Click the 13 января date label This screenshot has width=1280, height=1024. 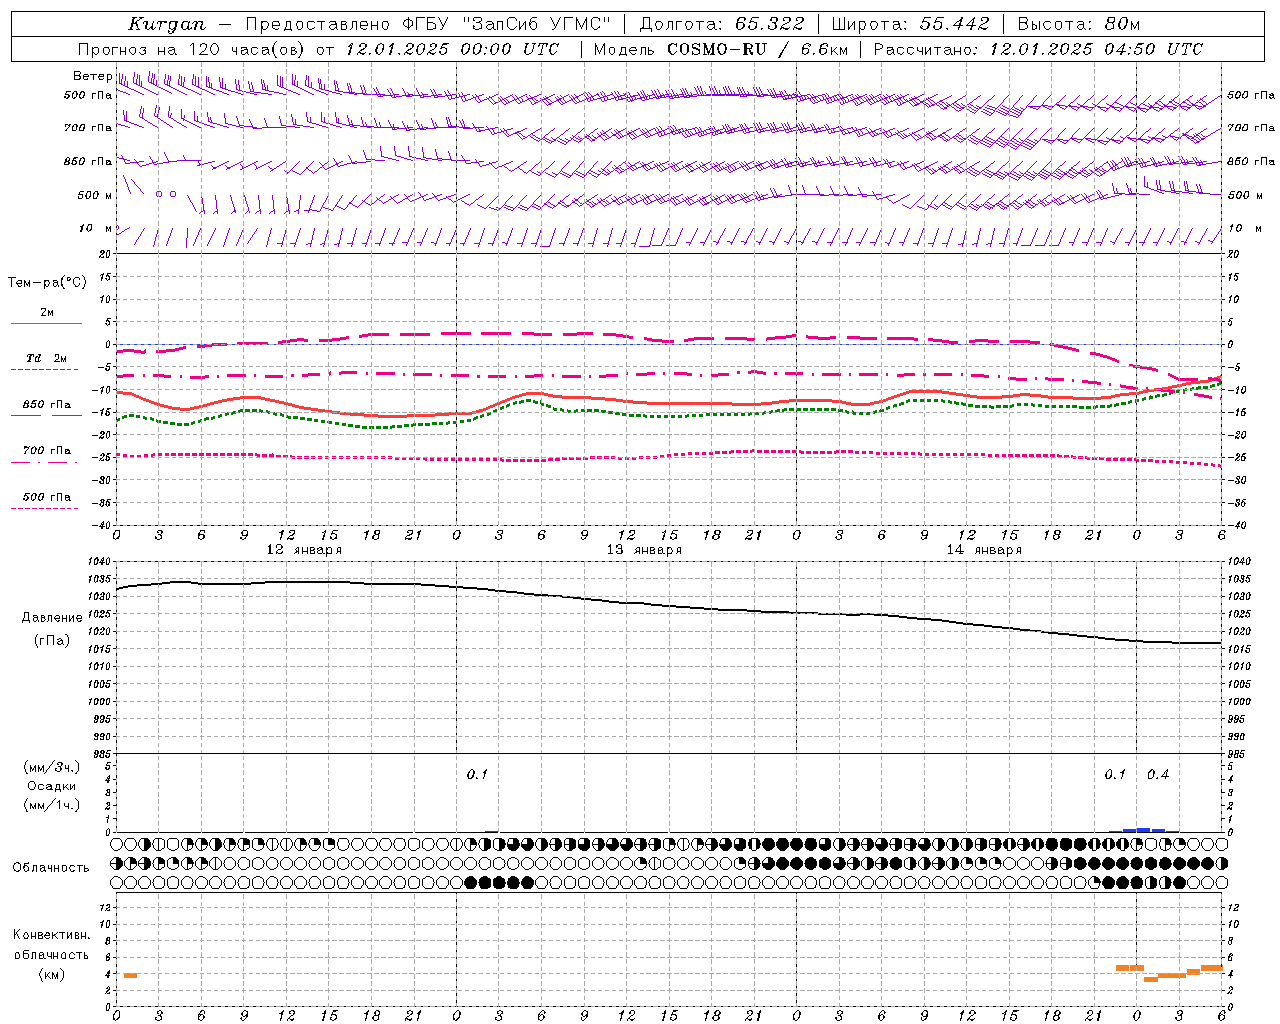[644, 549]
